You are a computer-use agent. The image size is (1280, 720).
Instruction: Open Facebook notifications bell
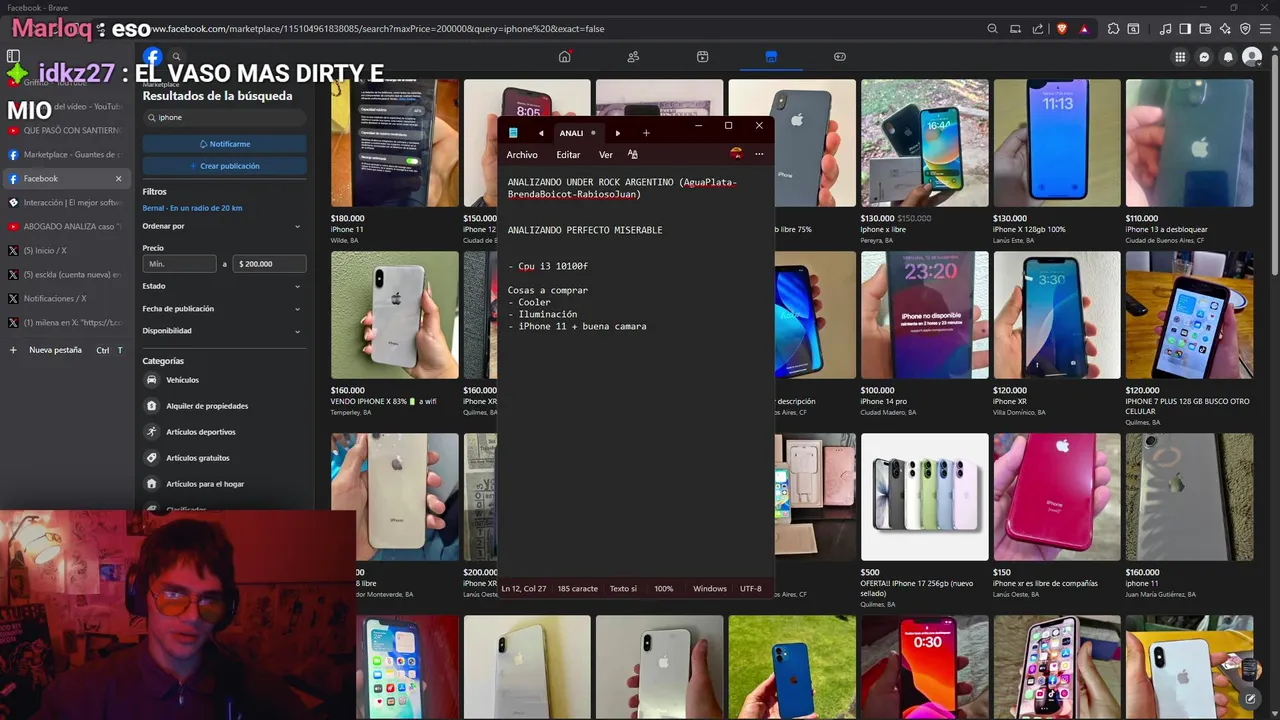point(1228,57)
